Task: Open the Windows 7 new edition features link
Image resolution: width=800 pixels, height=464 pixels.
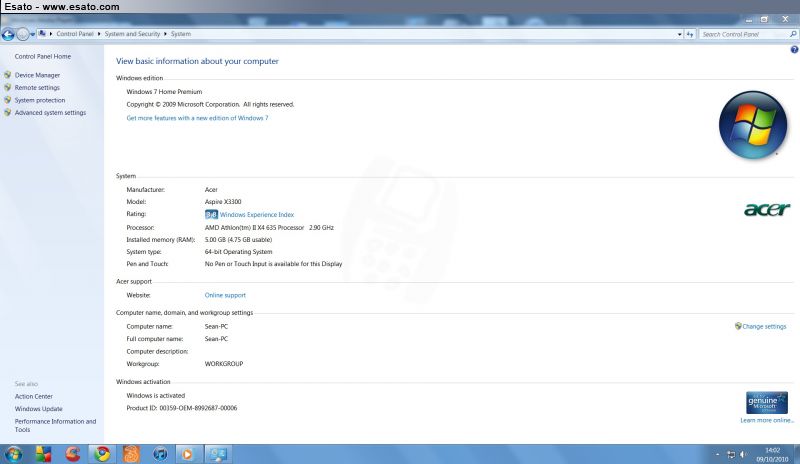Action: (197, 118)
